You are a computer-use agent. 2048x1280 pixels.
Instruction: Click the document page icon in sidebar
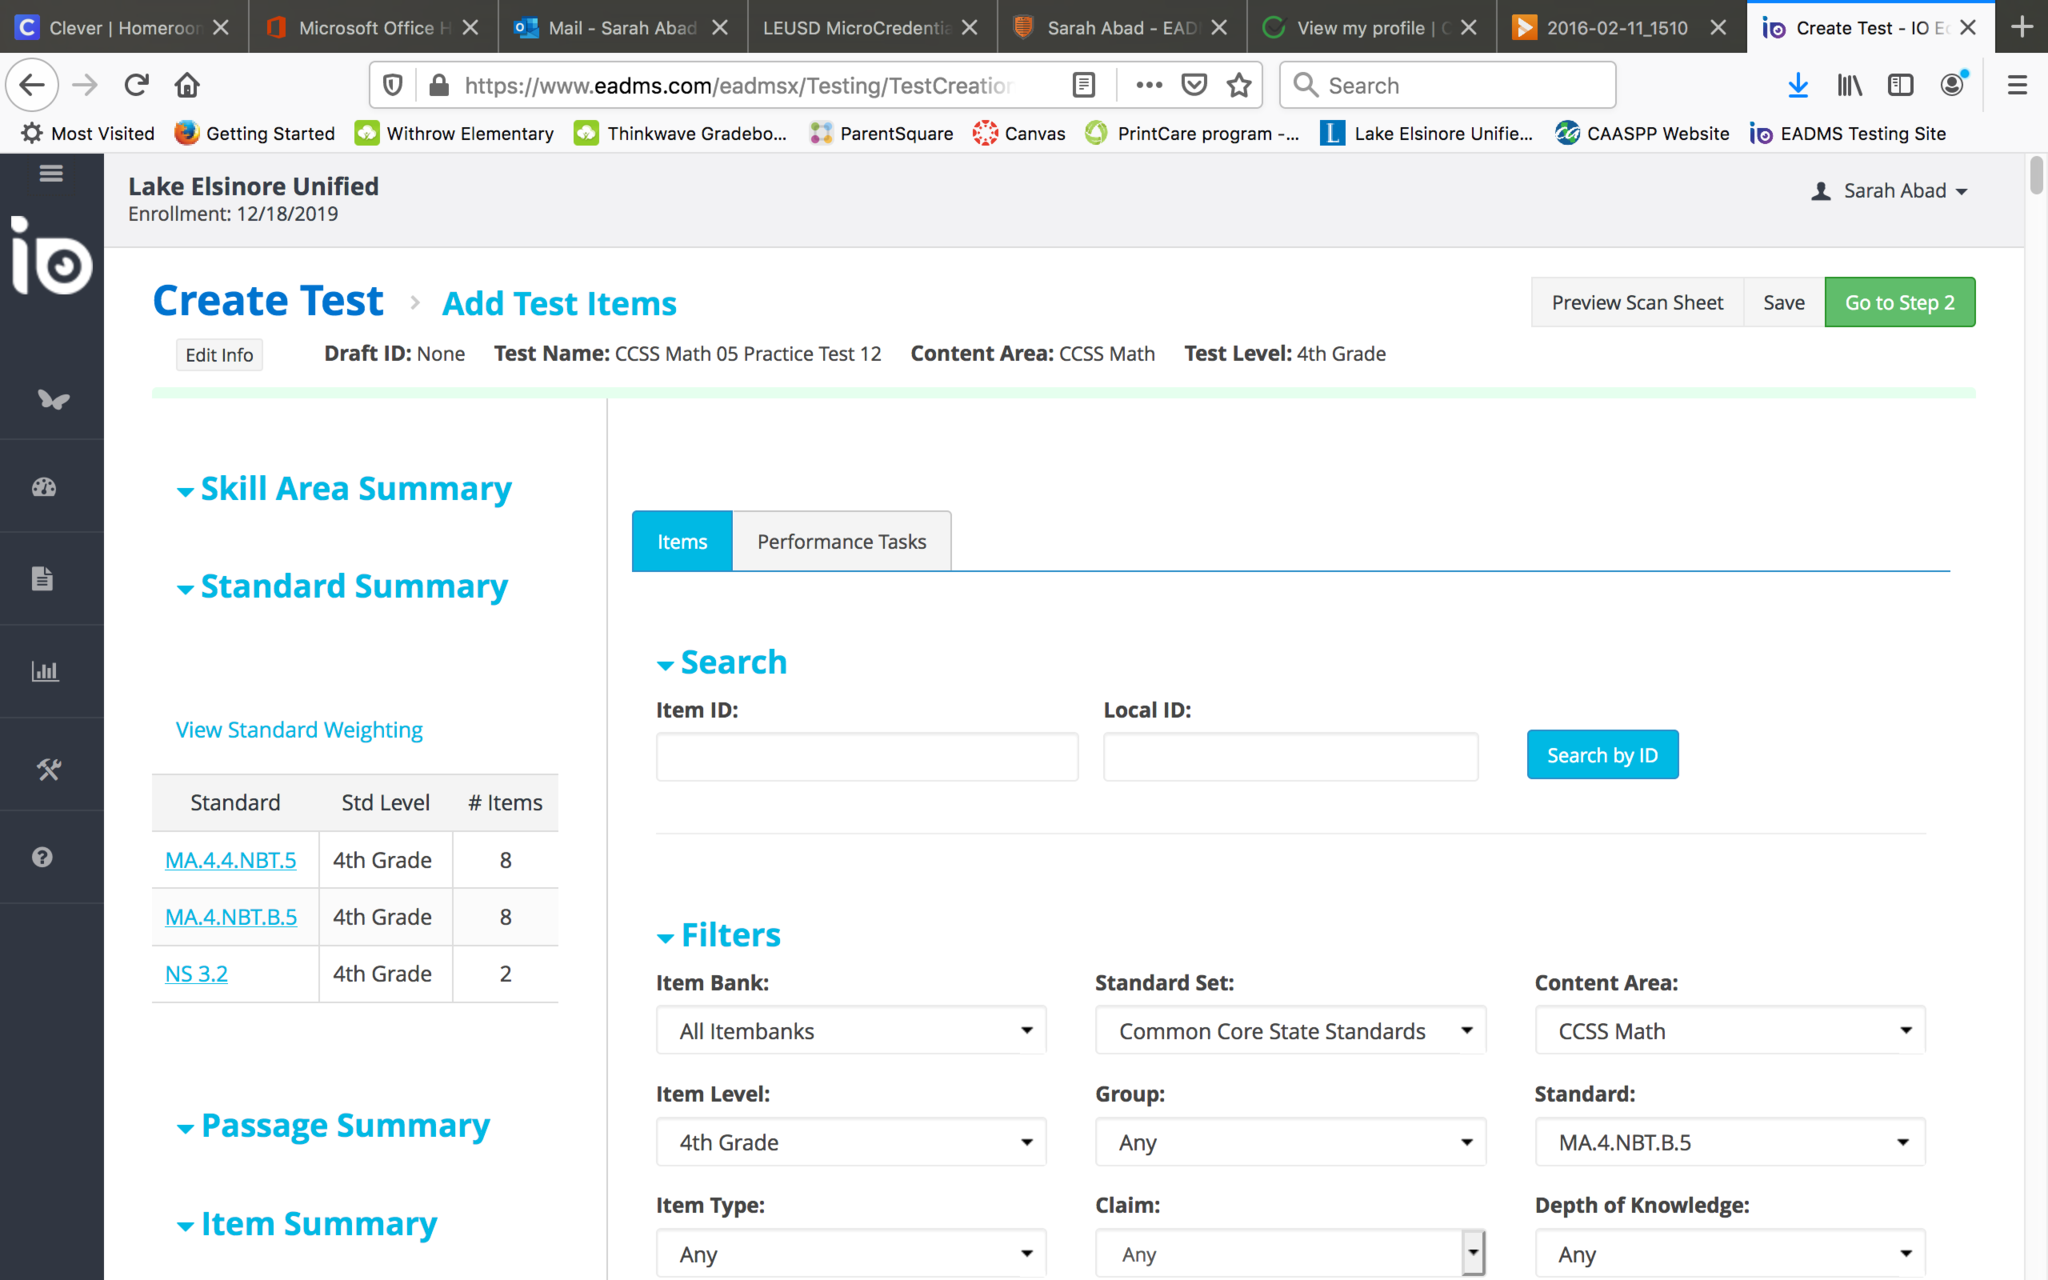point(42,579)
